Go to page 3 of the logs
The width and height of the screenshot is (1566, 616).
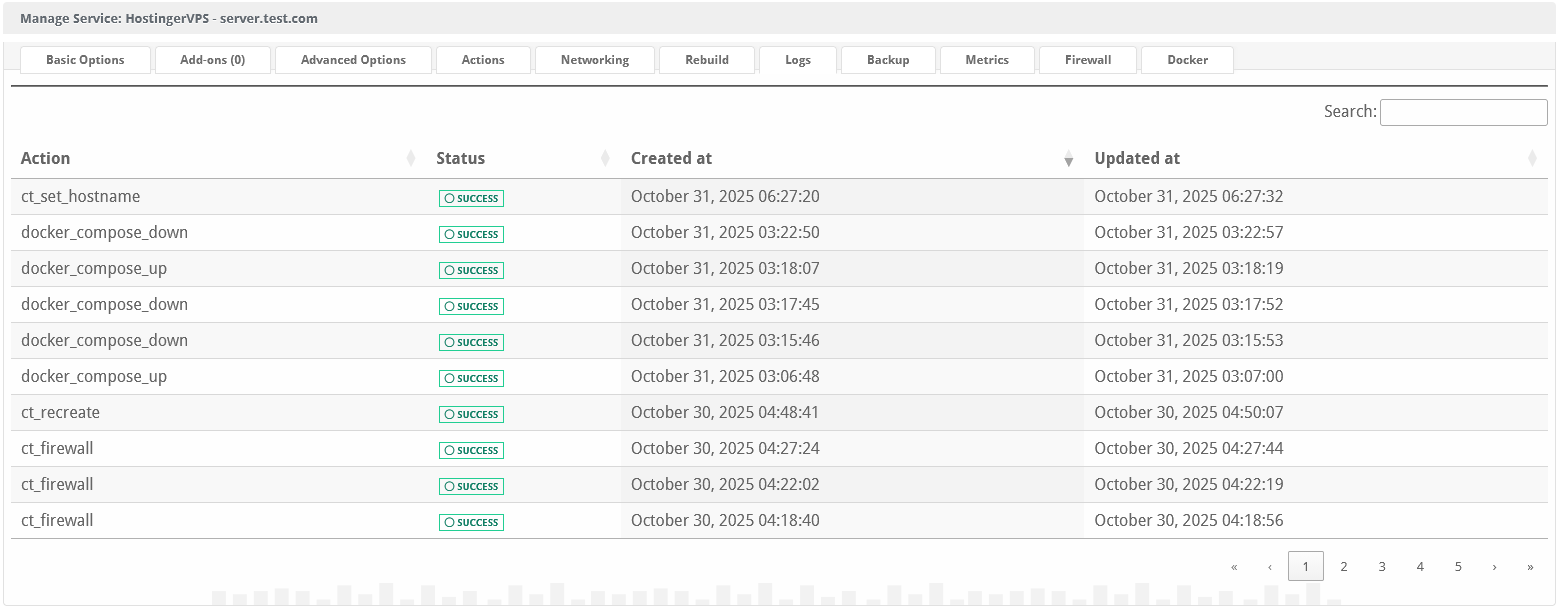click(1382, 566)
